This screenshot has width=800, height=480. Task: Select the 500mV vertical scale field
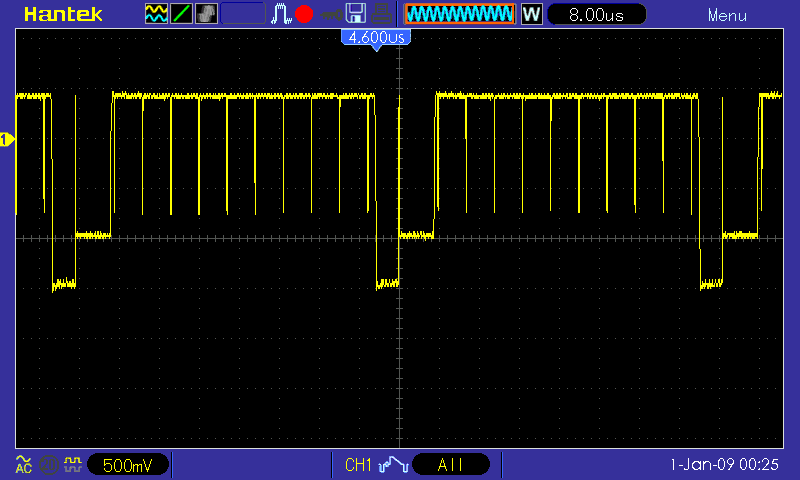point(128,465)
